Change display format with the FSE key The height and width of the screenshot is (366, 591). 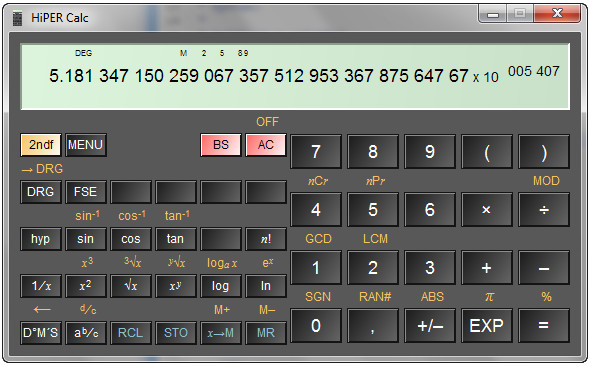(x=86, y=192)
